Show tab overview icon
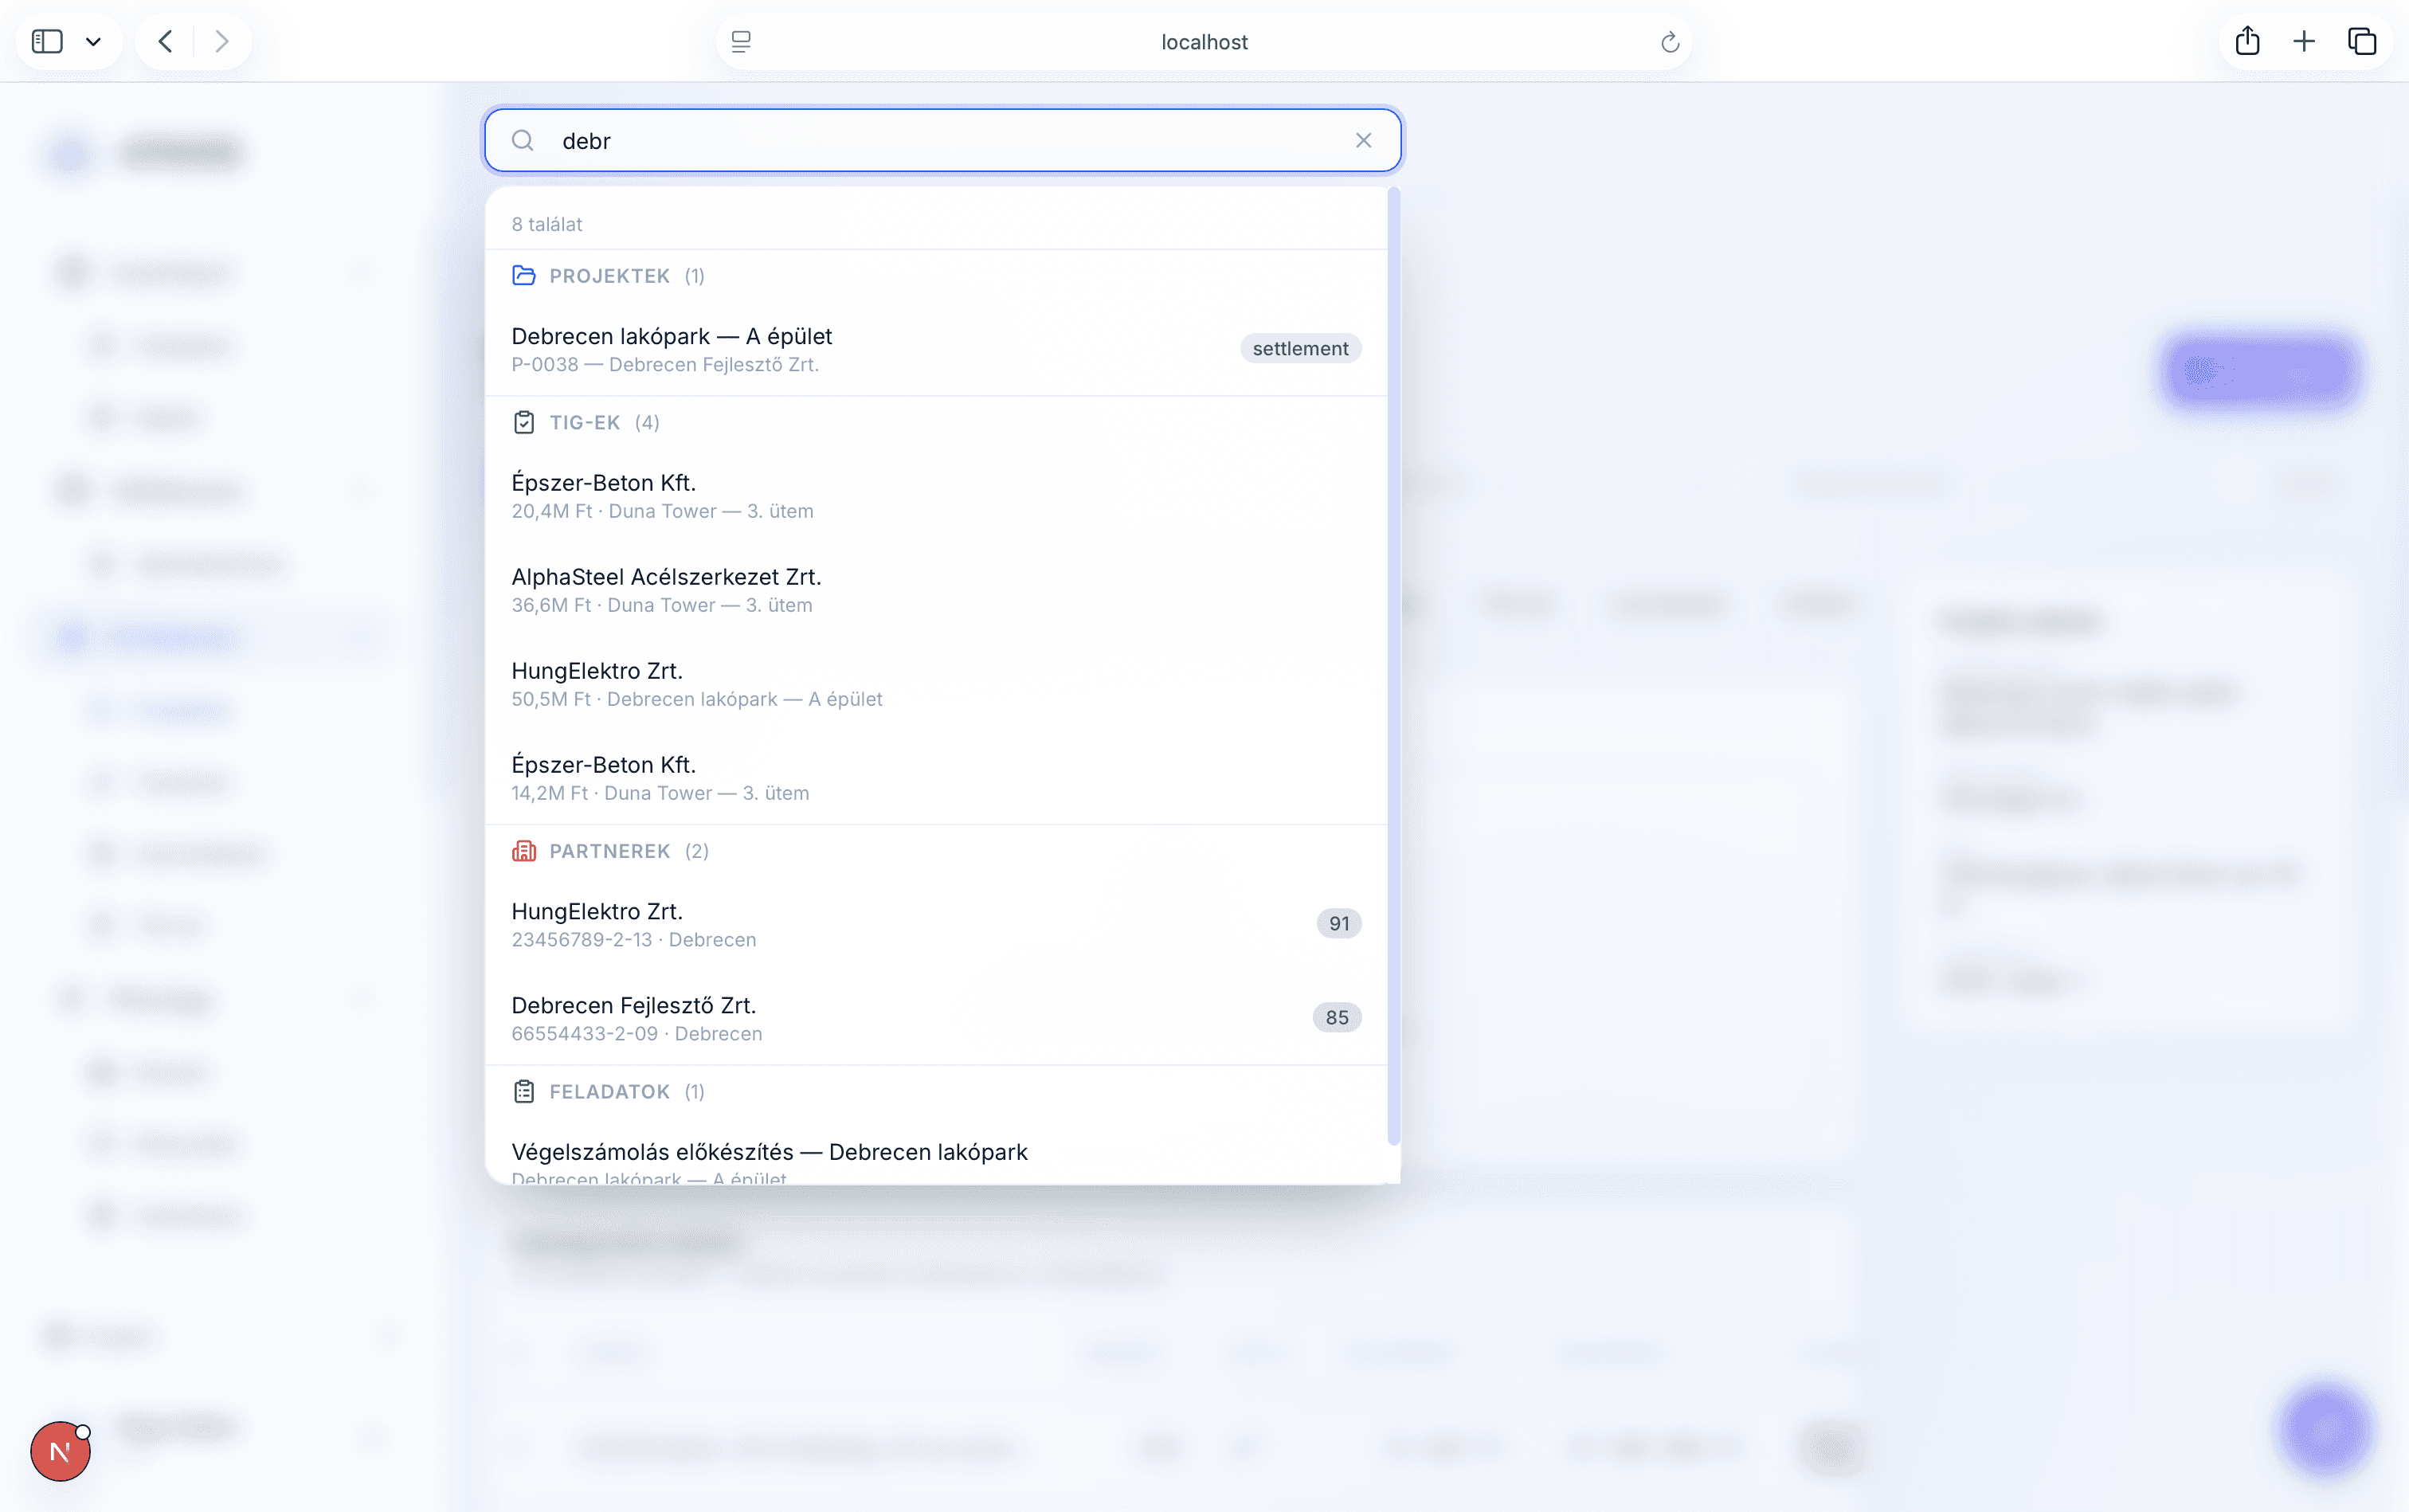 click(2361, 41)
